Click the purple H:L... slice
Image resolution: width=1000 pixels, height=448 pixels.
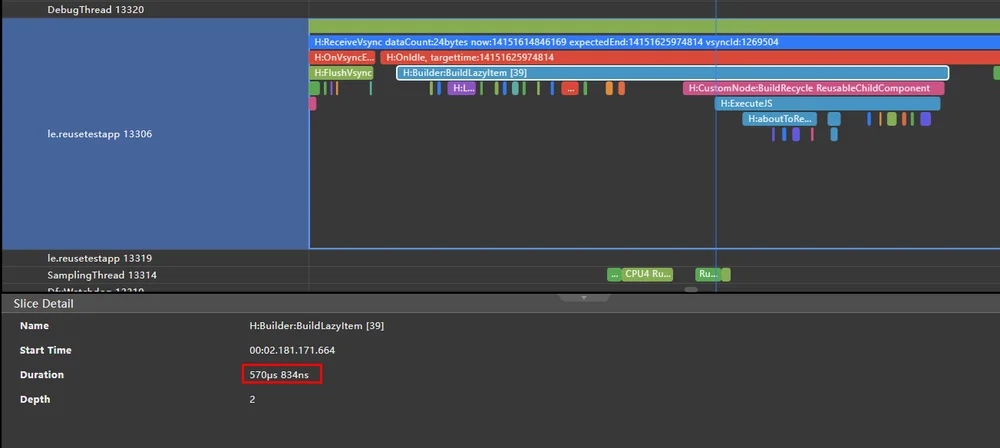coord(462,88)
